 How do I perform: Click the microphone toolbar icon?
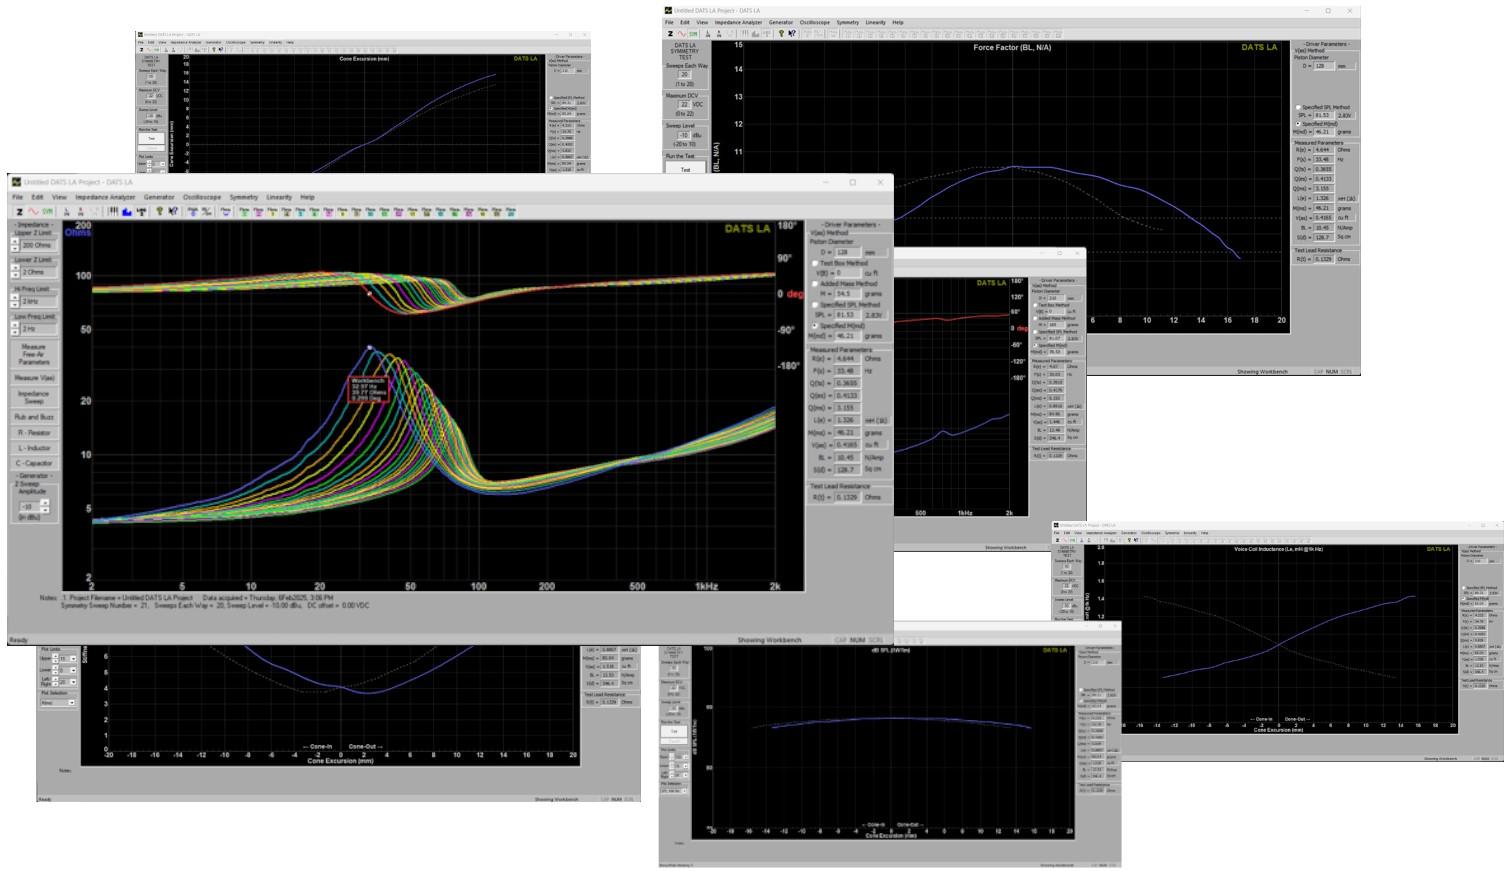(x=142, y=211)
